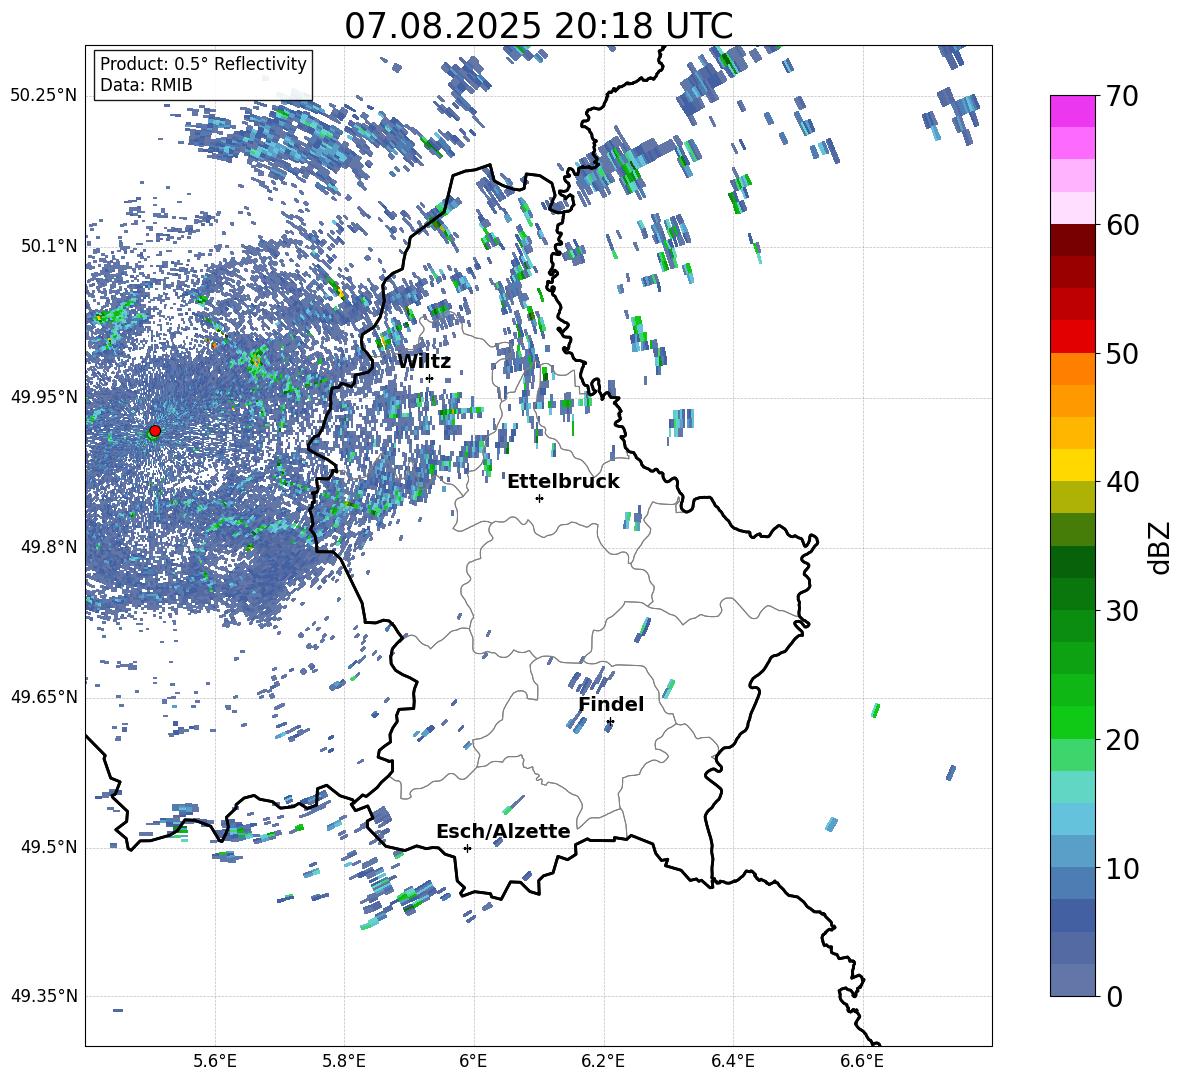Click the red radar site marker dot
The height and width of the screenshot is (1081, 1184).
click(x=155, y=431)
